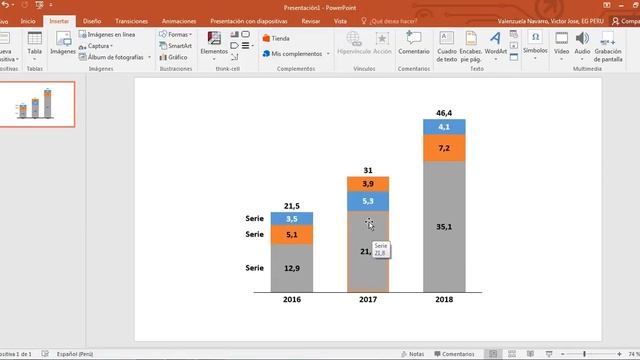Open the Inicio ribbon tab

point(28,21)
